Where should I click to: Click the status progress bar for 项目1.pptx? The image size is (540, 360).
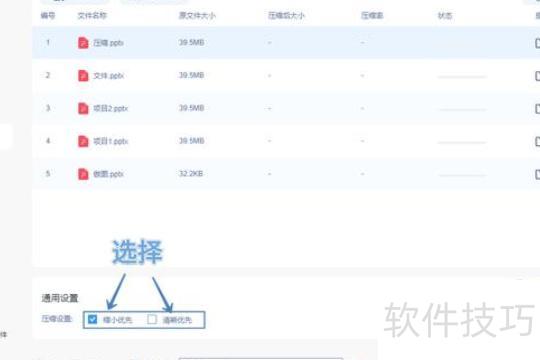[462, 142]
